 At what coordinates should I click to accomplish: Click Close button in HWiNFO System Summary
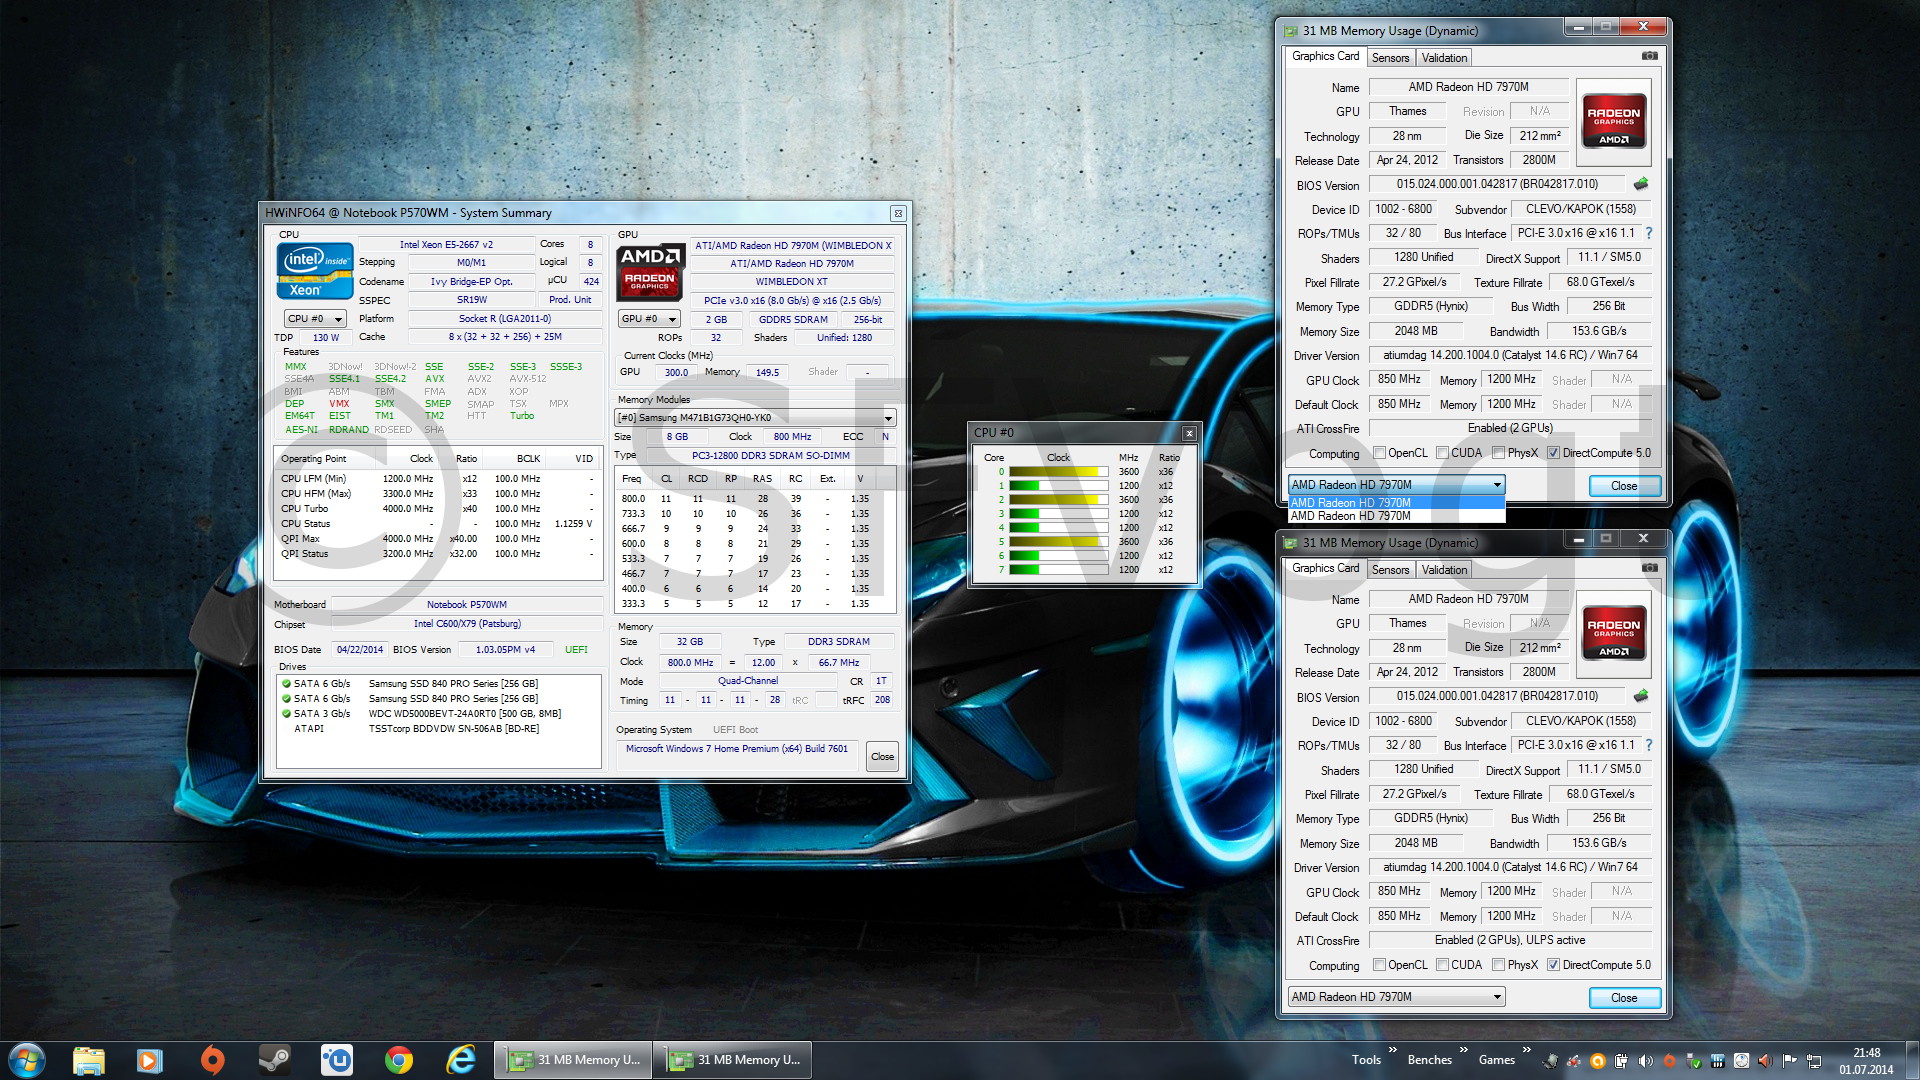(882, 757)
